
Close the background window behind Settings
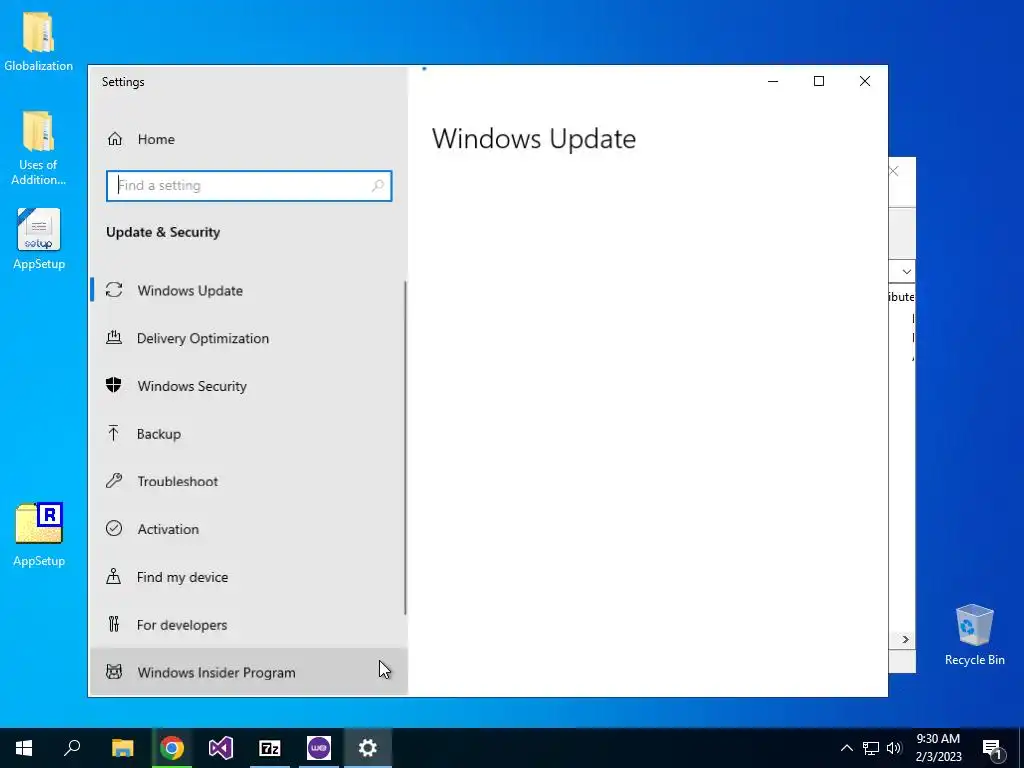(x=894, y=171)
